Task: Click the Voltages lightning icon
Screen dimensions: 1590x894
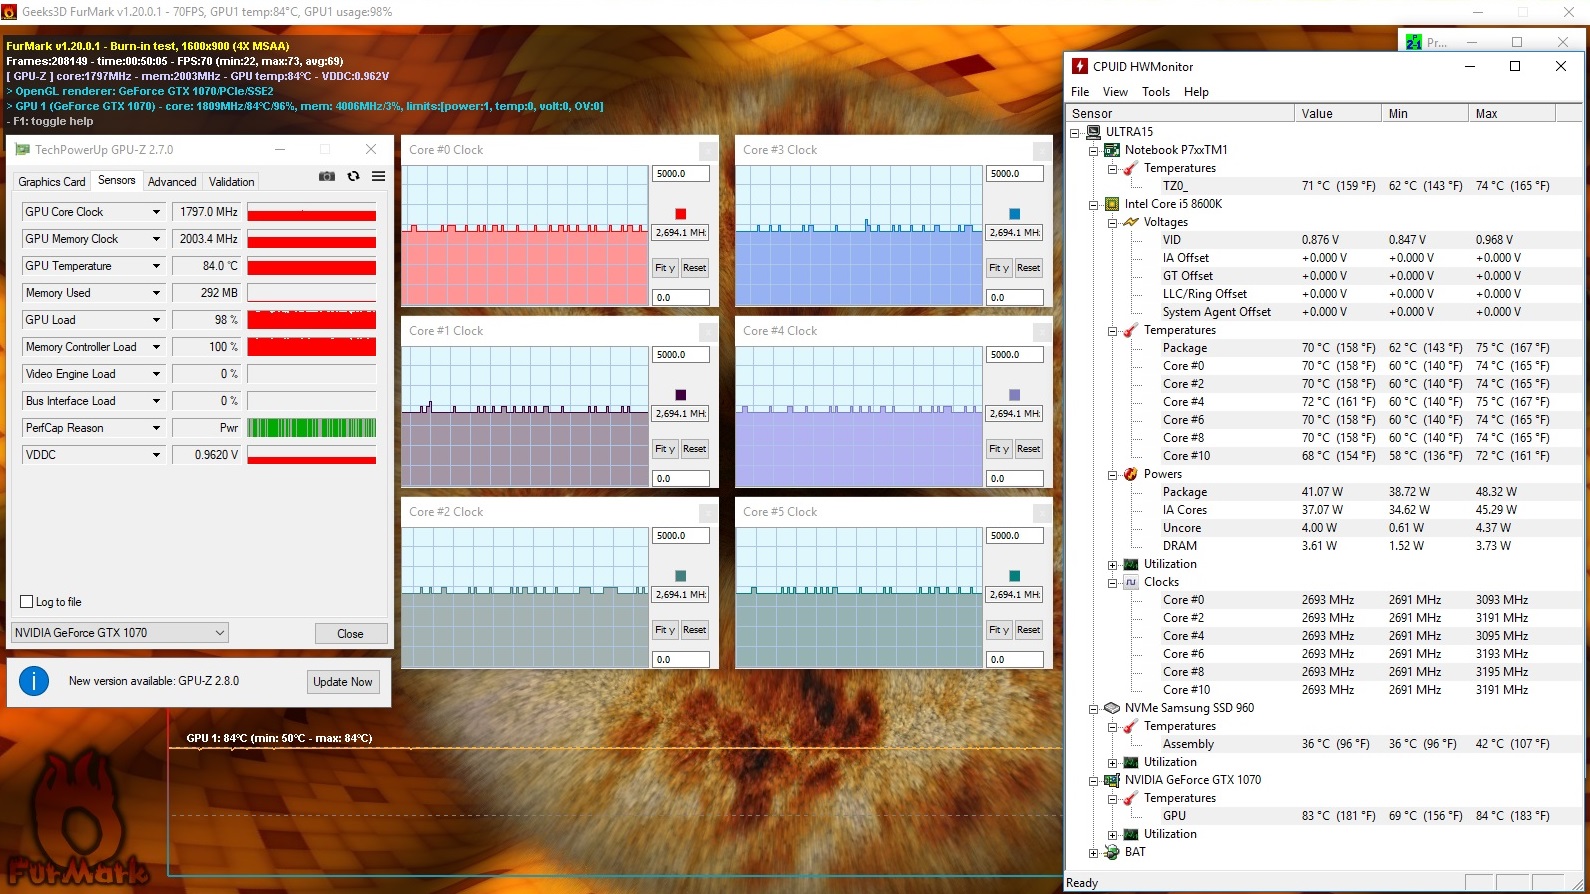Action: point(1131,222)
